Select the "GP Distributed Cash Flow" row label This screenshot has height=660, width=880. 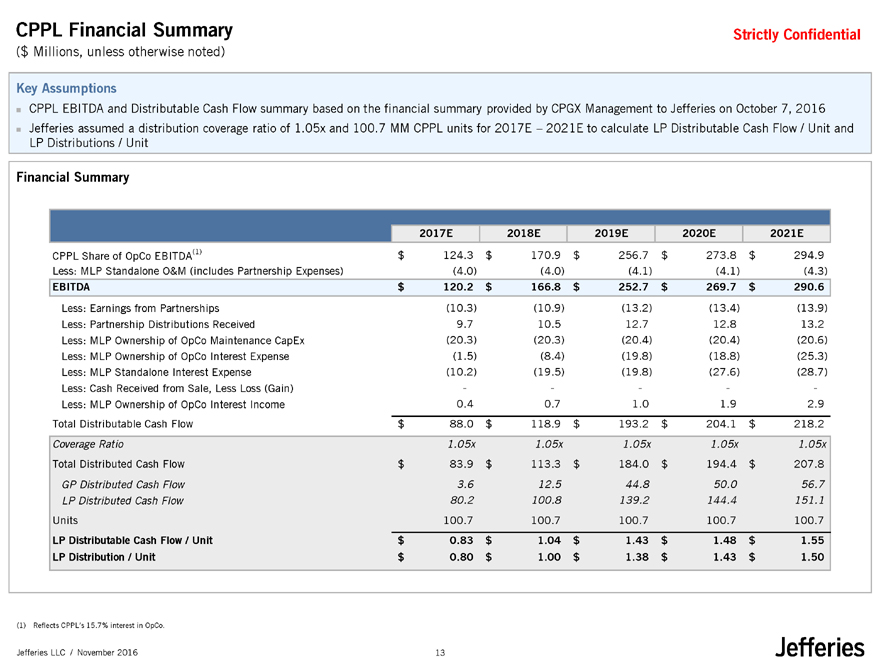click(122, 484)
